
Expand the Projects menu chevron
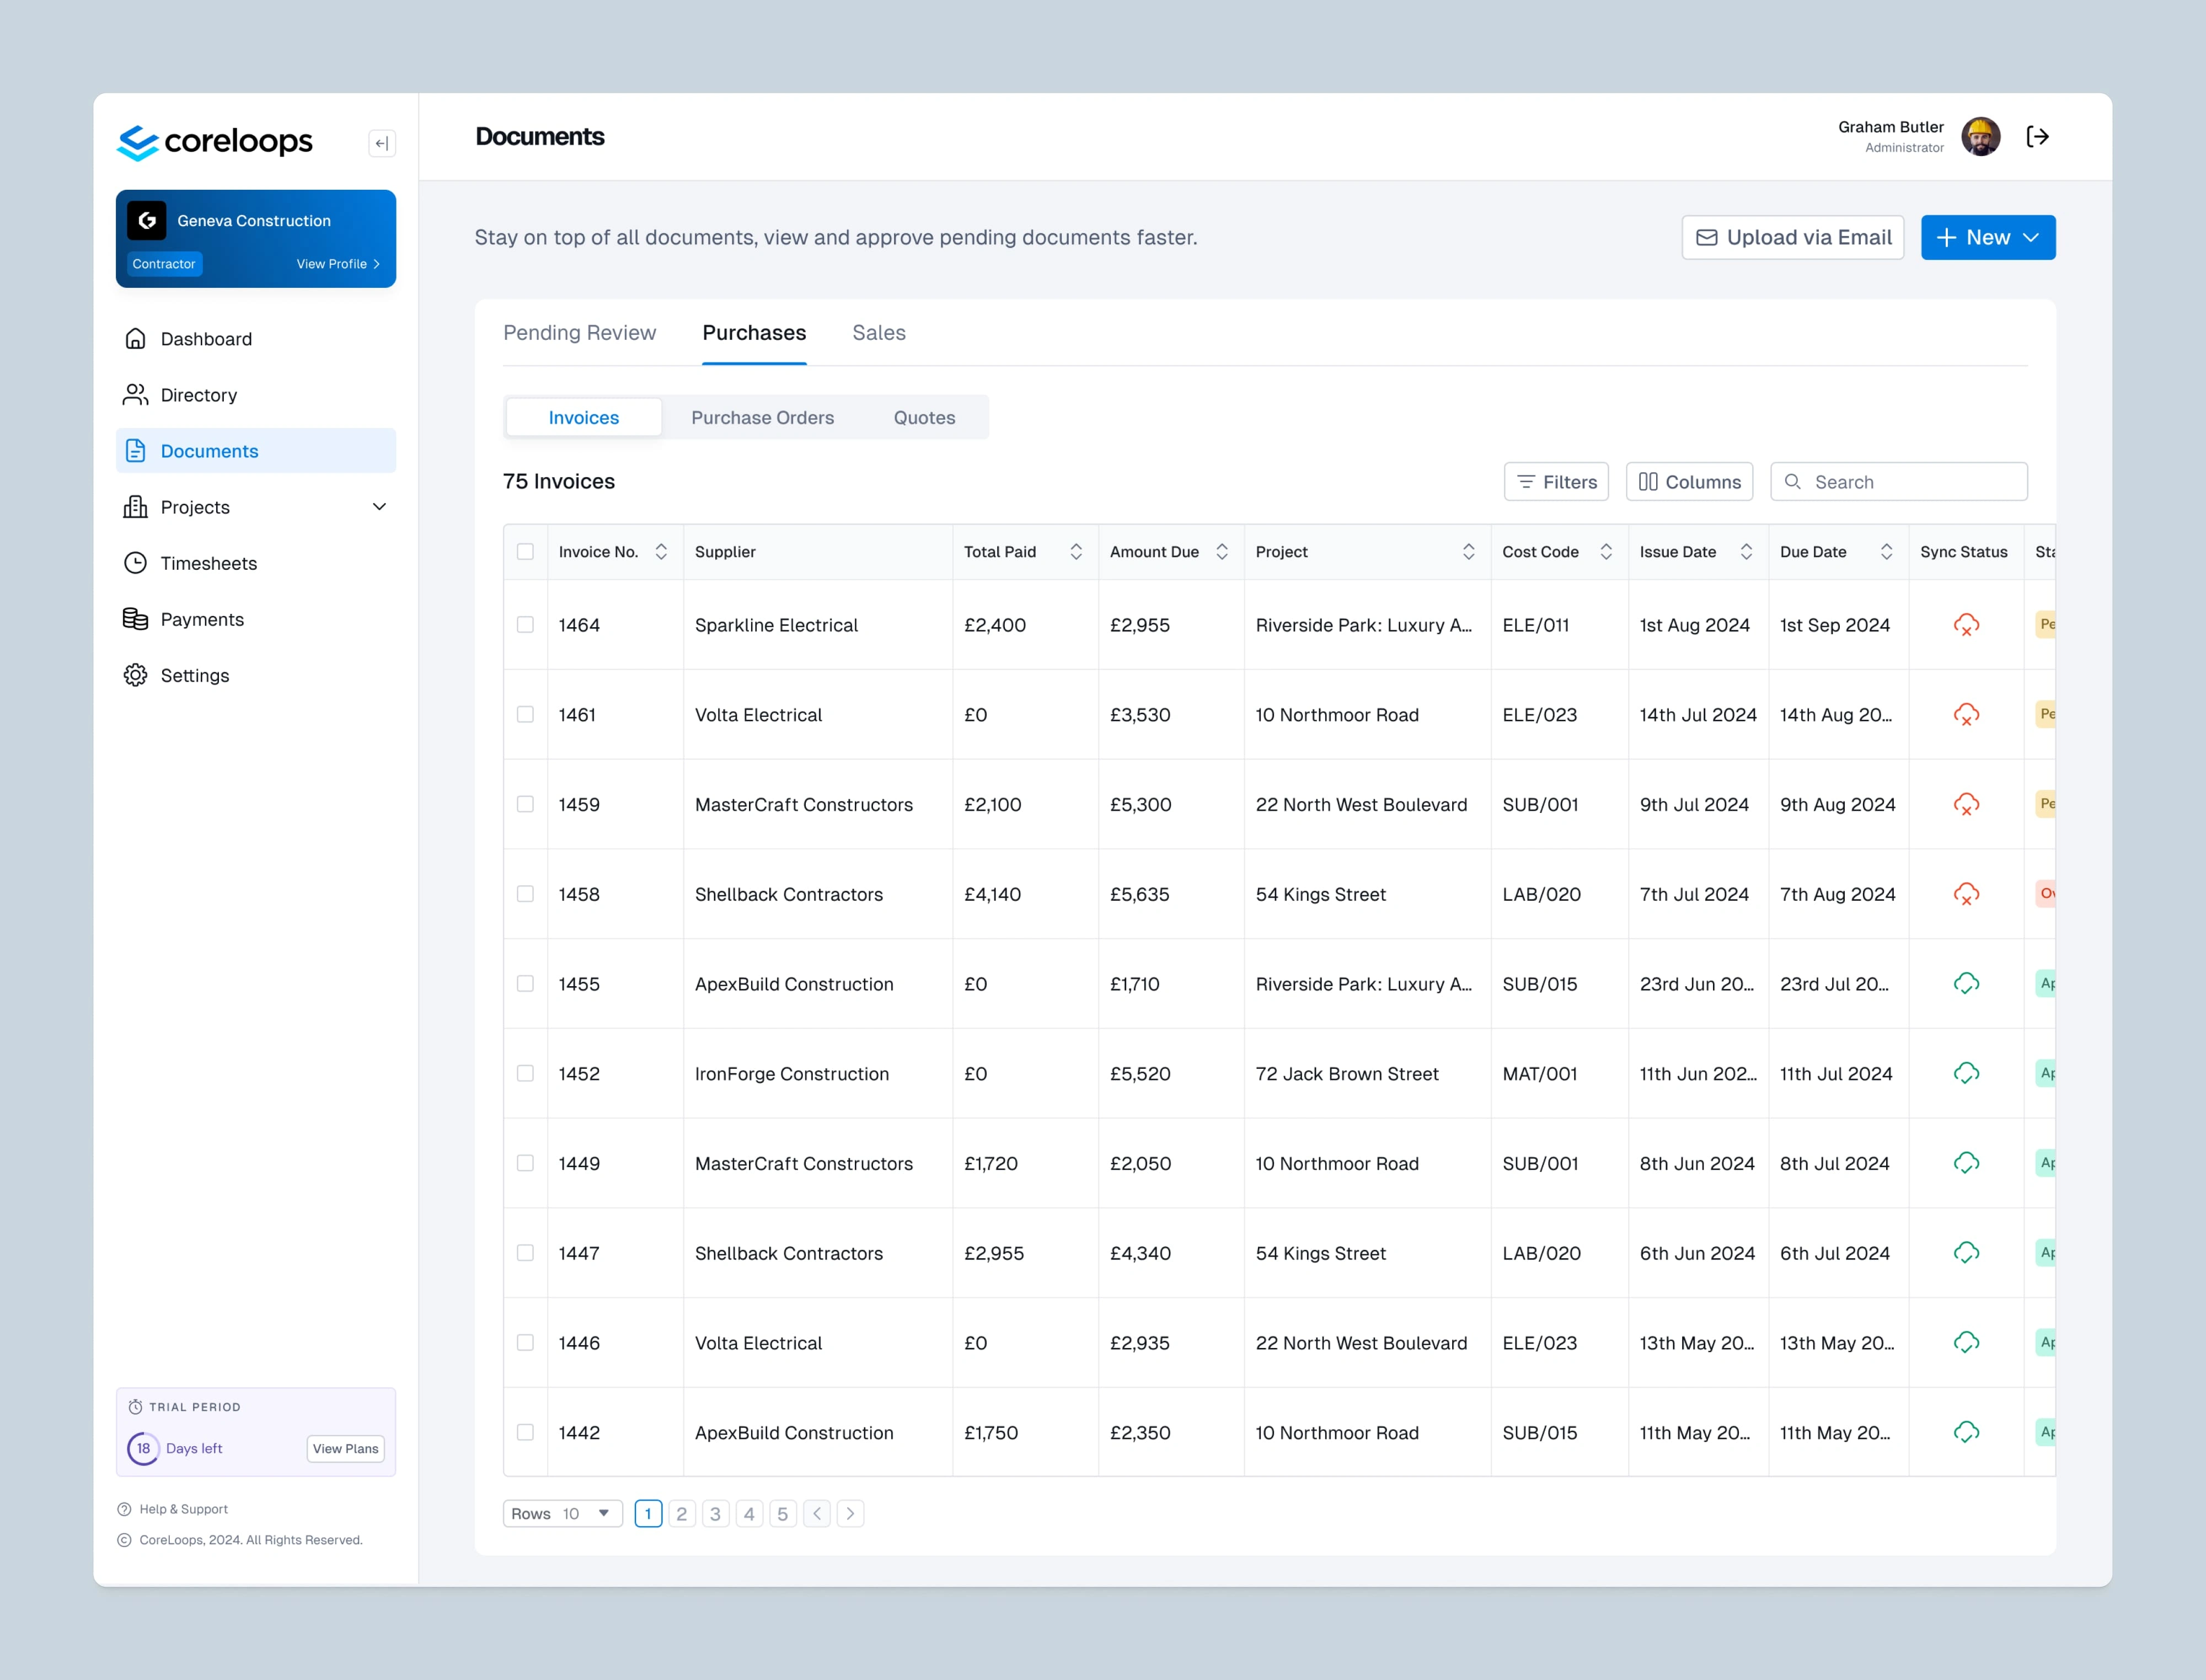[379, 507]
